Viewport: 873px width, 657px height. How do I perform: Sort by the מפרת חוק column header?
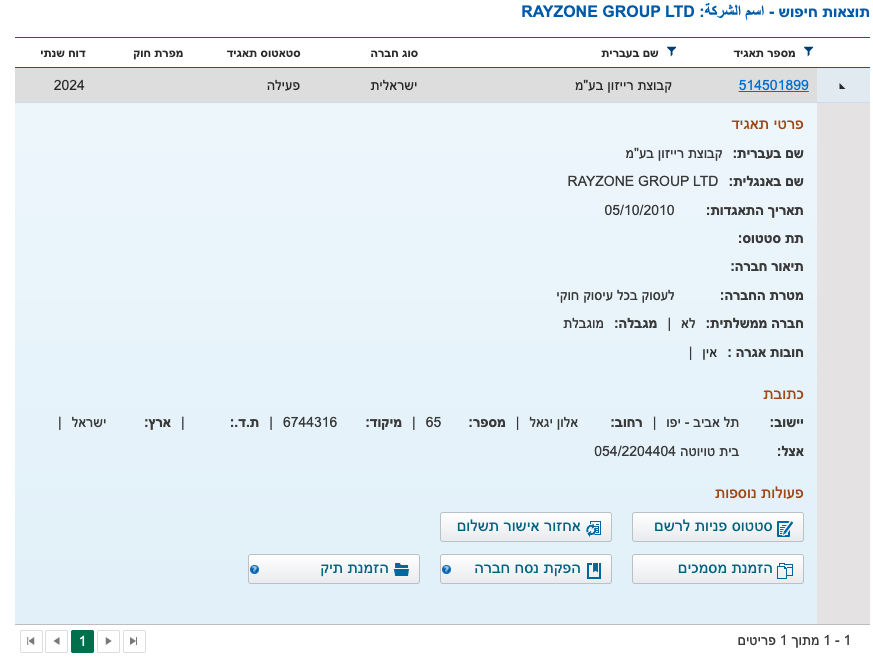[x=158, y=52]
